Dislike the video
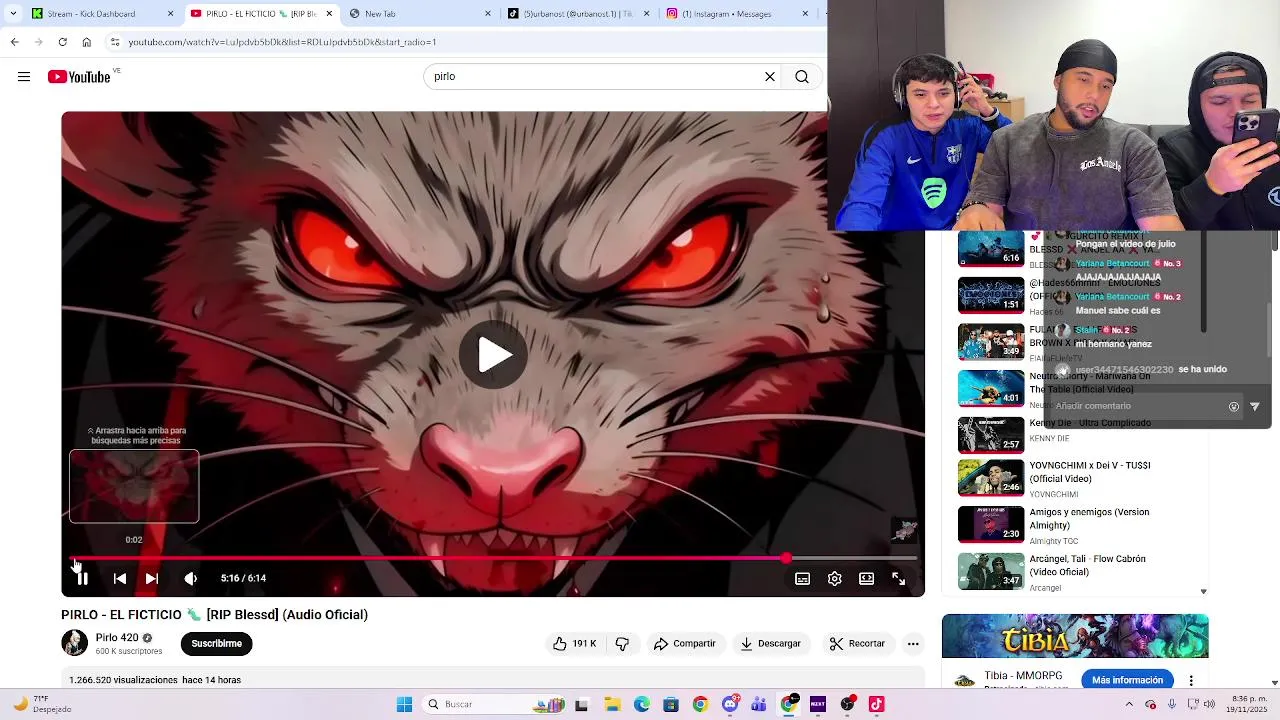 pos(622,644)
